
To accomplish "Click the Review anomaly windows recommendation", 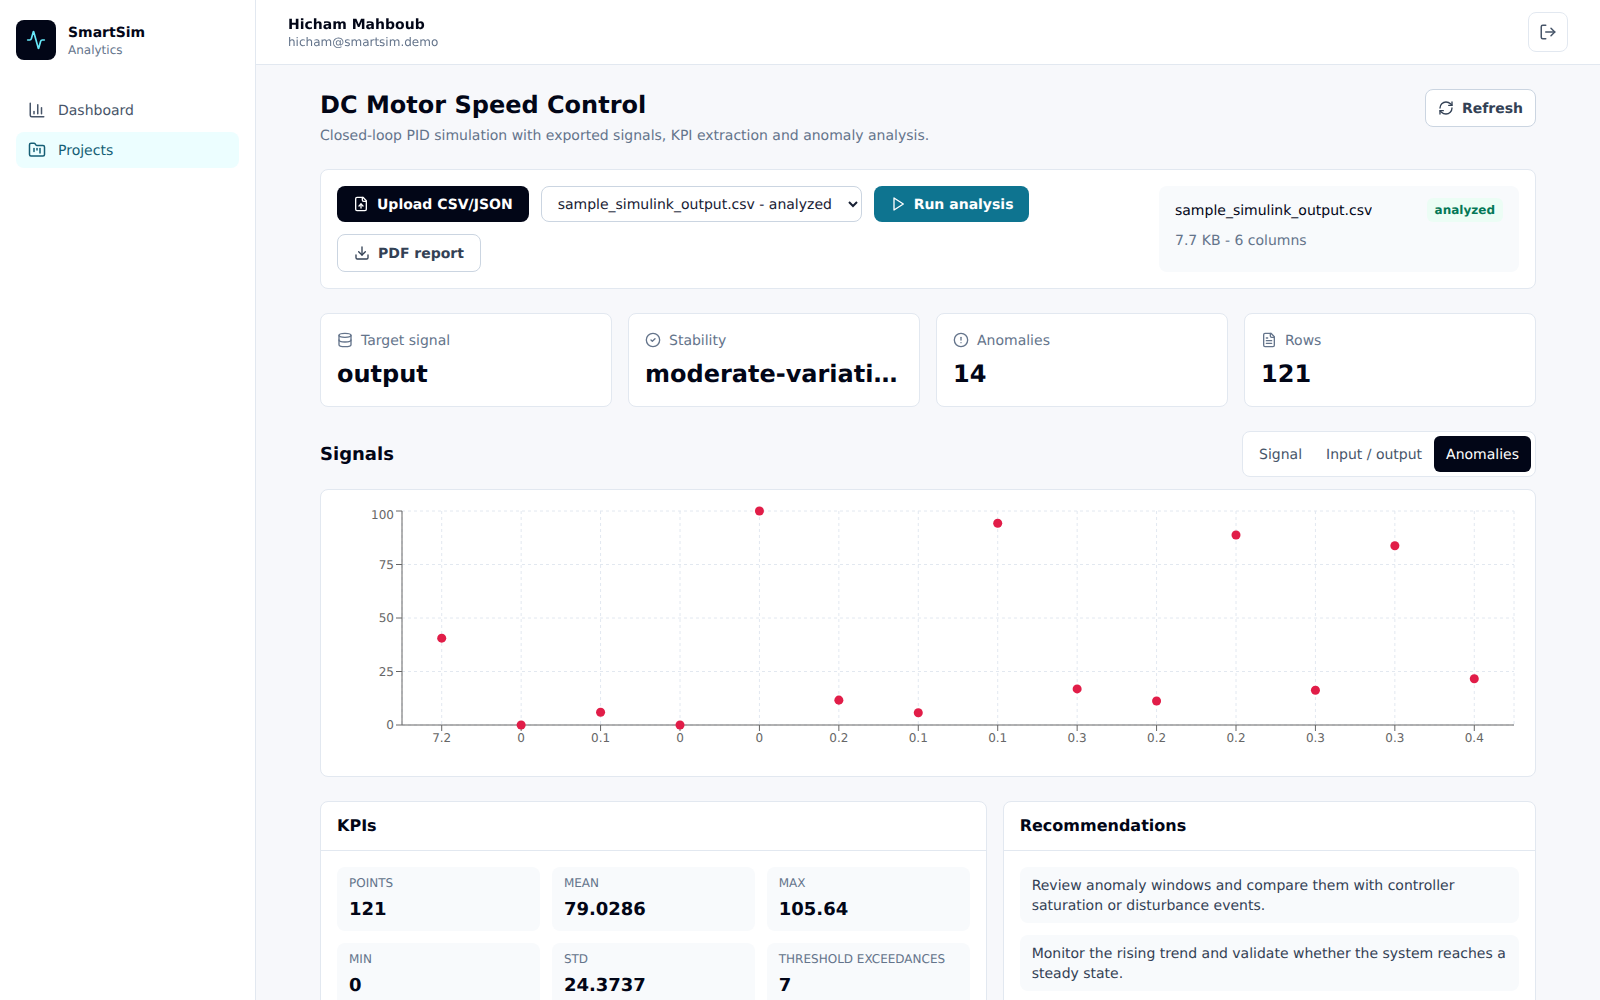I will 1269,895.
